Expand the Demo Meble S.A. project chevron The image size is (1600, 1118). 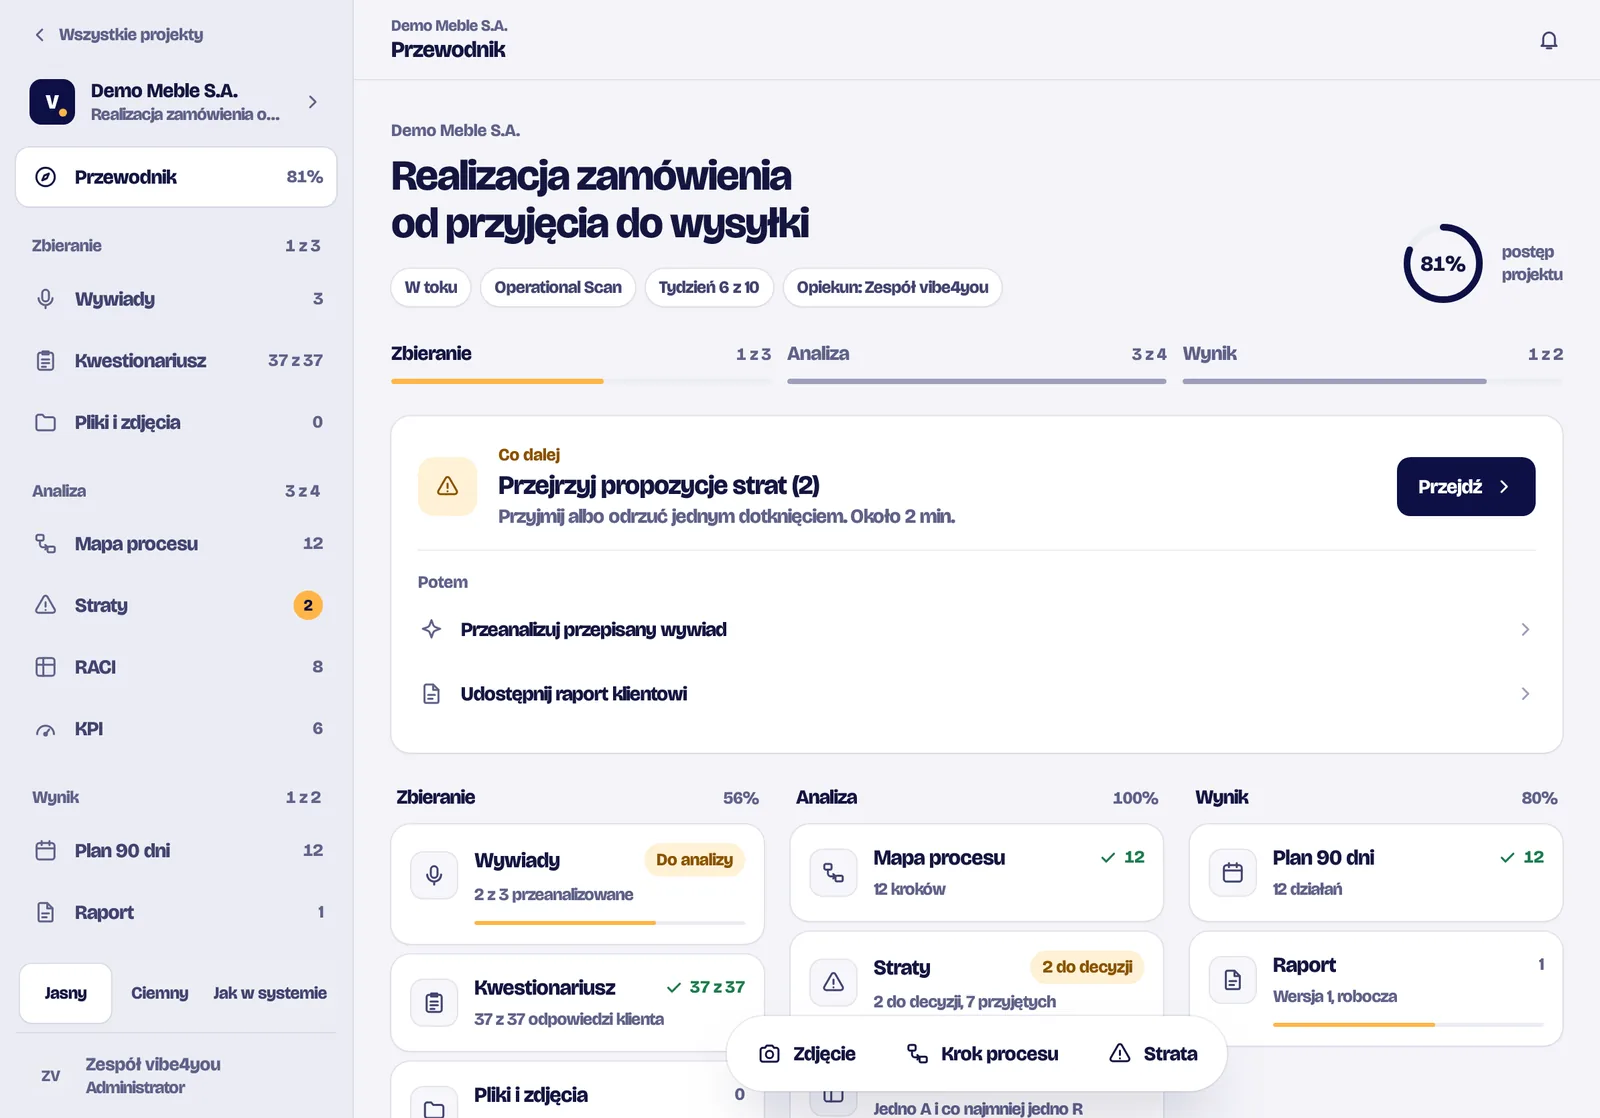[313, 102]
